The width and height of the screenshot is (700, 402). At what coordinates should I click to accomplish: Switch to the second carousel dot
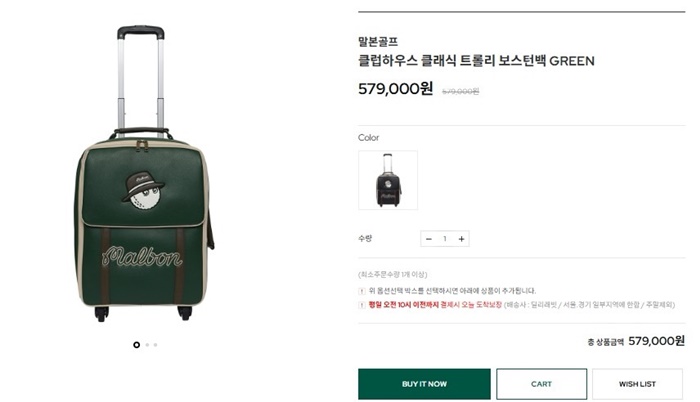[x=147, y=345]
